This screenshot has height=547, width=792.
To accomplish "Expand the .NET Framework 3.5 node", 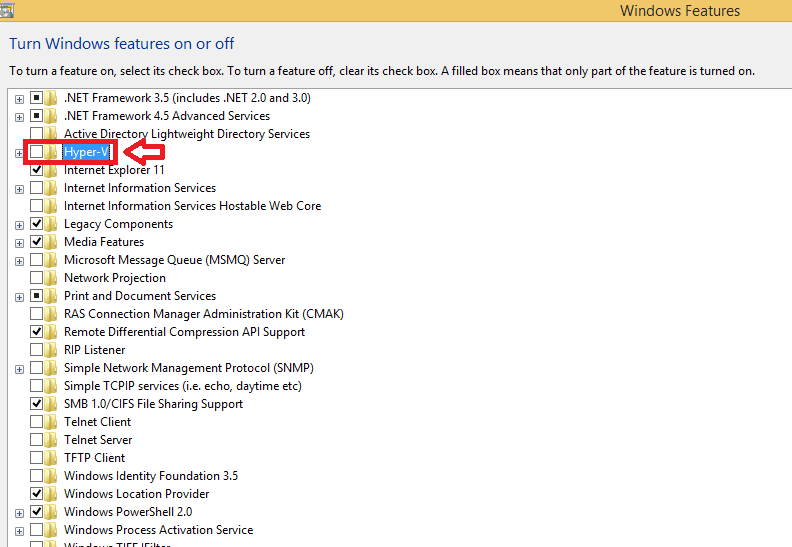I will (x=19, y=100).
